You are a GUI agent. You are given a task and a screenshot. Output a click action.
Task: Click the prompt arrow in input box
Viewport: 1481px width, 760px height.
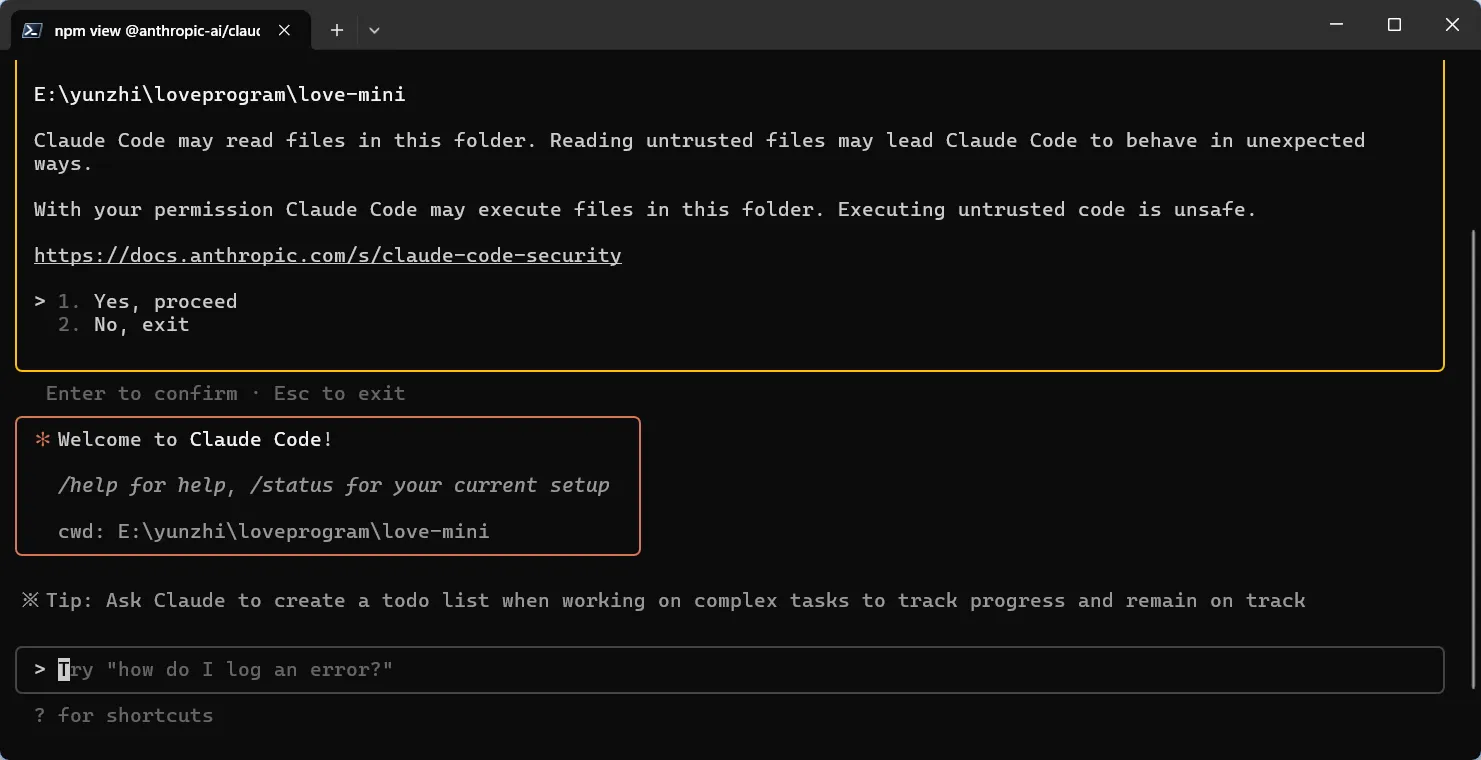40,669
